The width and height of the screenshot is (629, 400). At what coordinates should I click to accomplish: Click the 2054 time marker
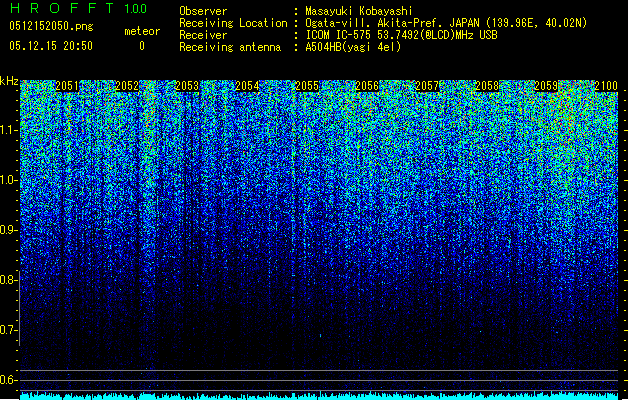click(x=247, y=86)
